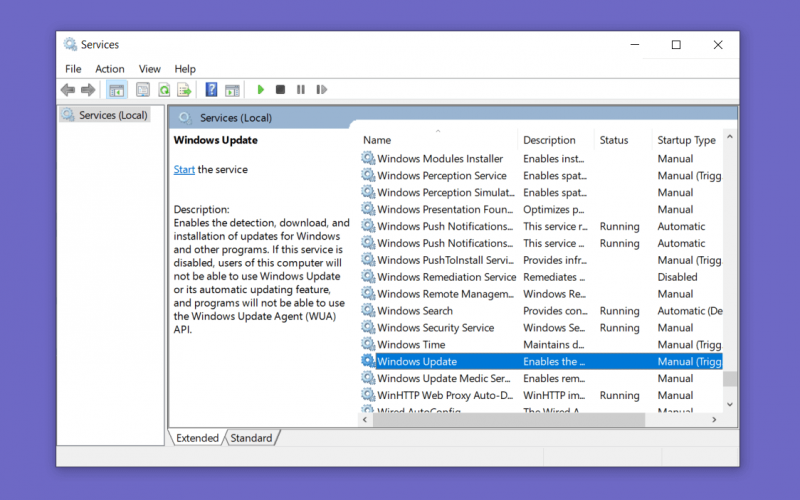800x500 pixels.
Task: Open the File menu
Action: pos(73,69)
